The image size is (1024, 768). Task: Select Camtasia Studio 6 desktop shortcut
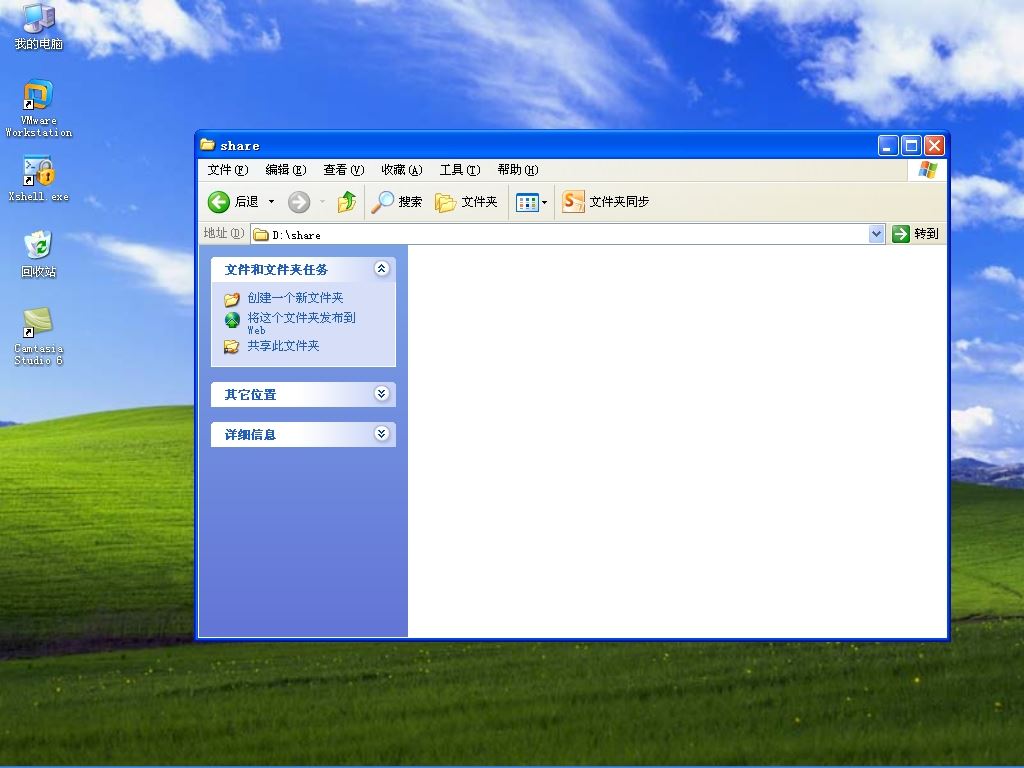point(39,336)
